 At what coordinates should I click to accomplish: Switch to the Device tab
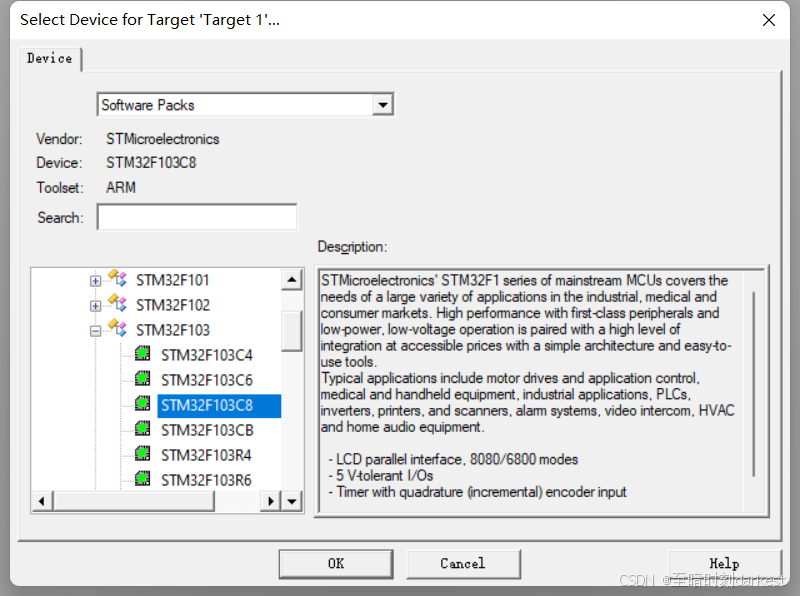[x=49, y=59]
